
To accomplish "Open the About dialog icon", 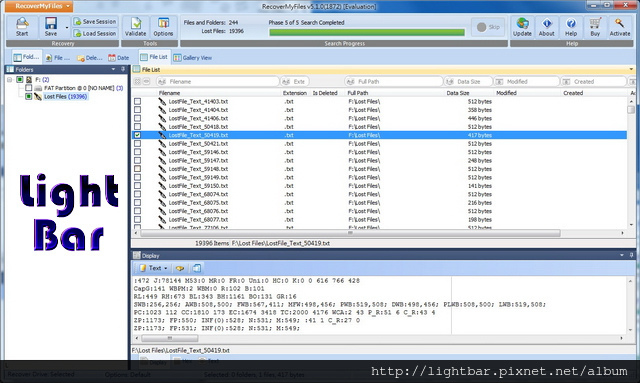I will pos(547,27).
